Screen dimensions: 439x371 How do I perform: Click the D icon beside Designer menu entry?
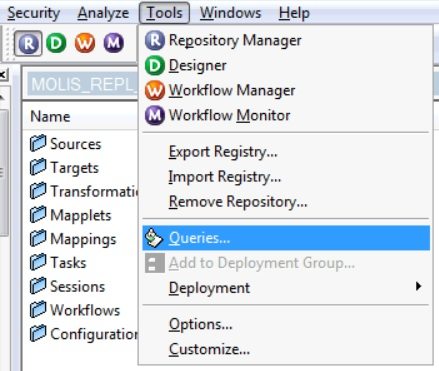pos(155,65)
